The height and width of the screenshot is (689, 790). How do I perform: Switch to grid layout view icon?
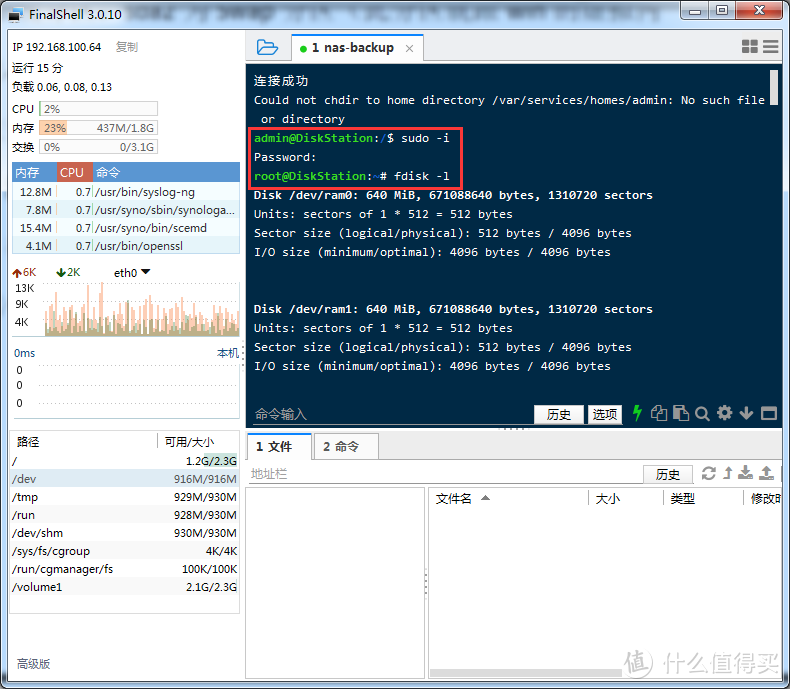point(750,47)
